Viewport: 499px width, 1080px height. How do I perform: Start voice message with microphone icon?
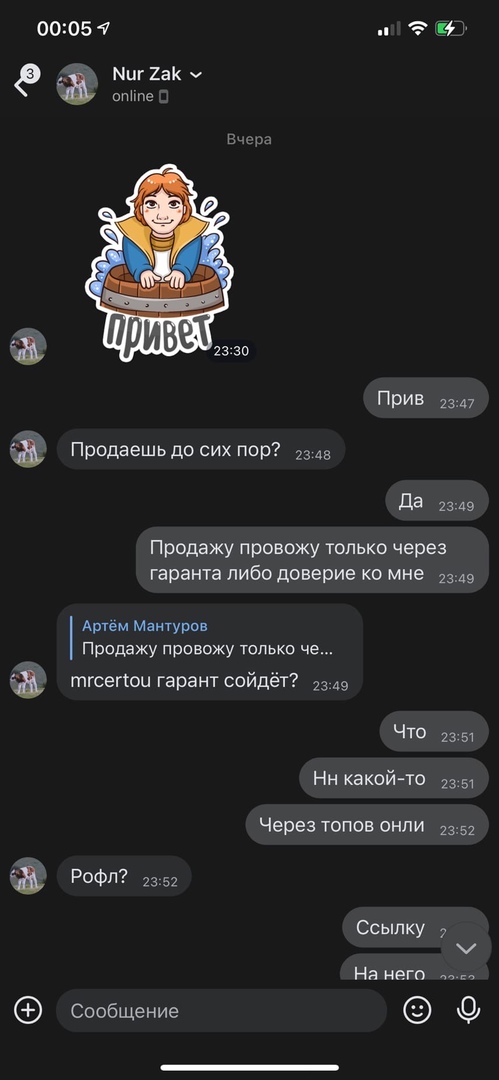tap(469, 1010)
